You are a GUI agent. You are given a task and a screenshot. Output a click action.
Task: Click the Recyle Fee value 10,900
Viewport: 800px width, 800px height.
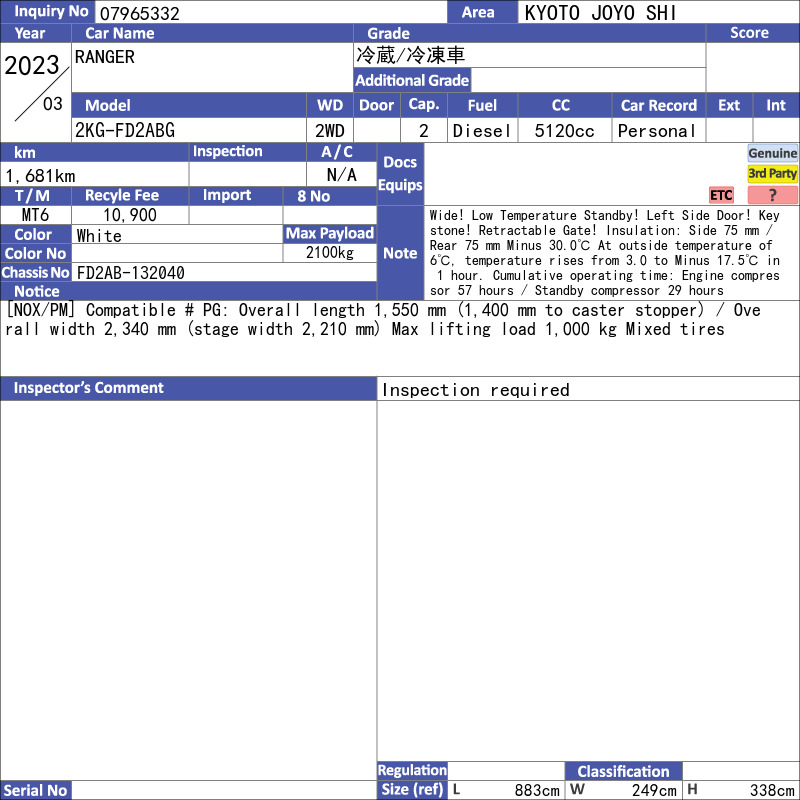point(130,215)
